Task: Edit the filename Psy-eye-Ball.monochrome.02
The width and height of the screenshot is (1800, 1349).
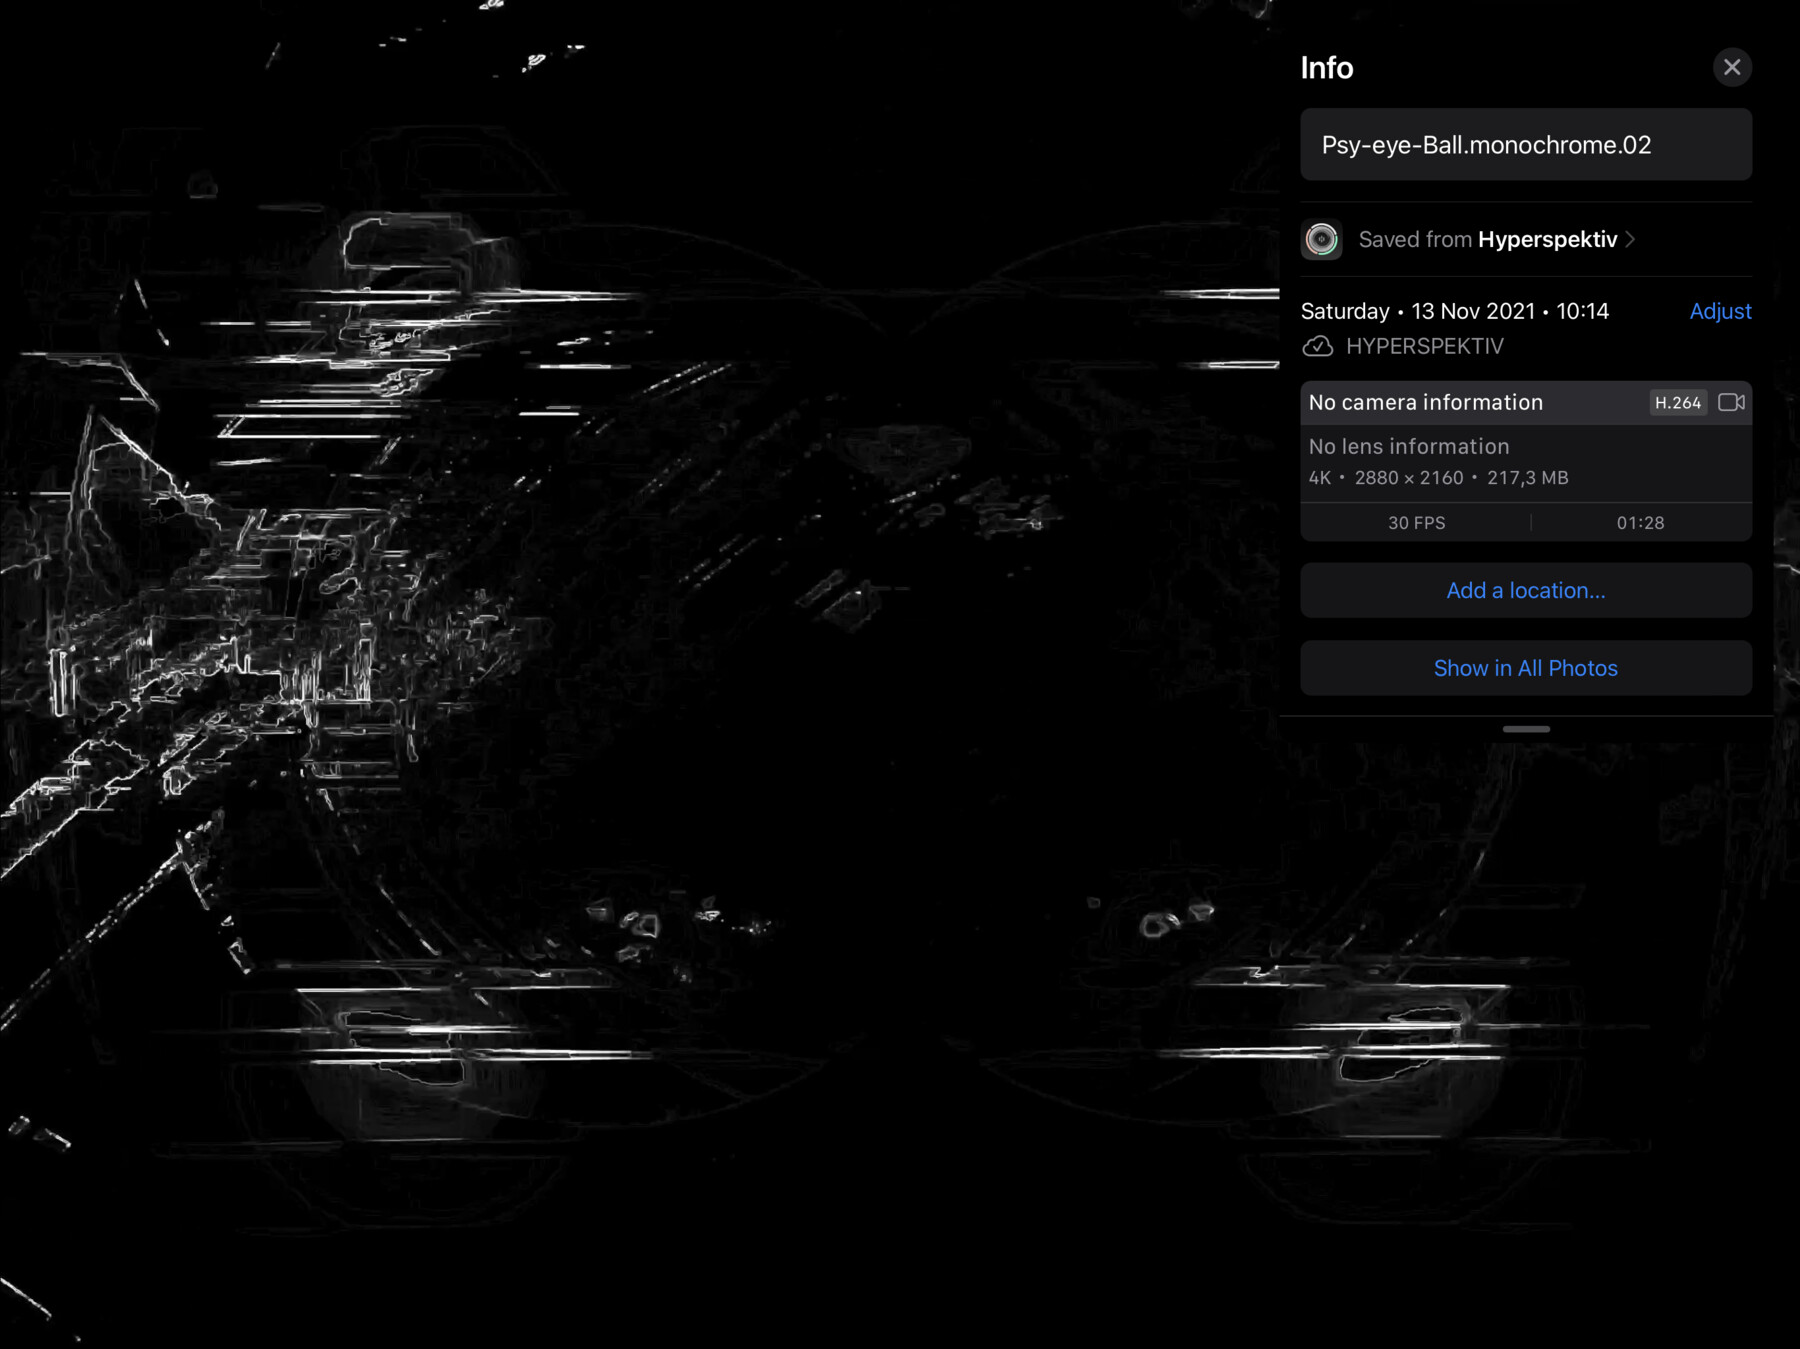Action: [x=1525, y=145]
